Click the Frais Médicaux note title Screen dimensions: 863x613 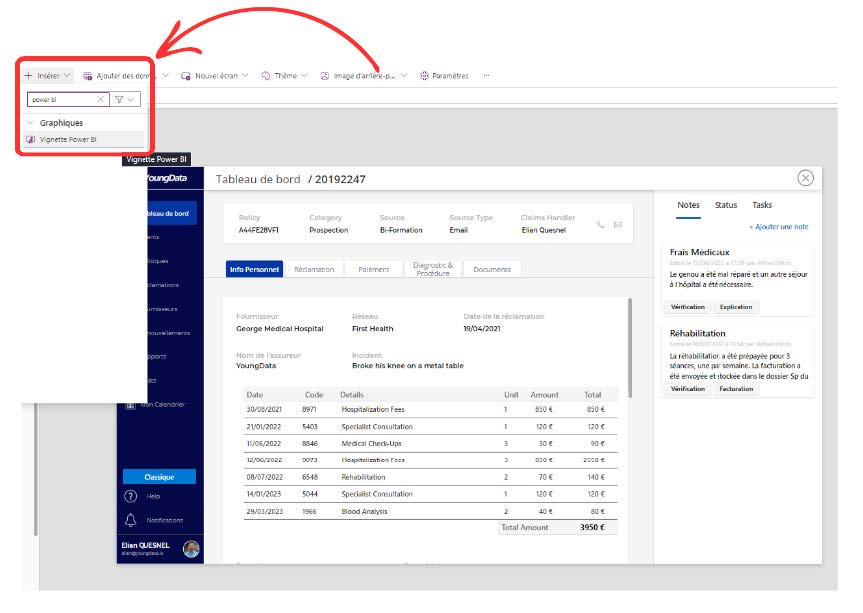tap(699, 252)
